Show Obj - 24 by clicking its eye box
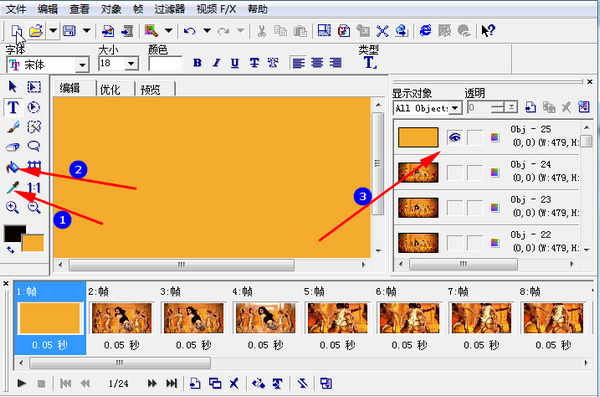The height and width of the screenshot is (397, 600). pyautogui.click(x=455, y=172)
